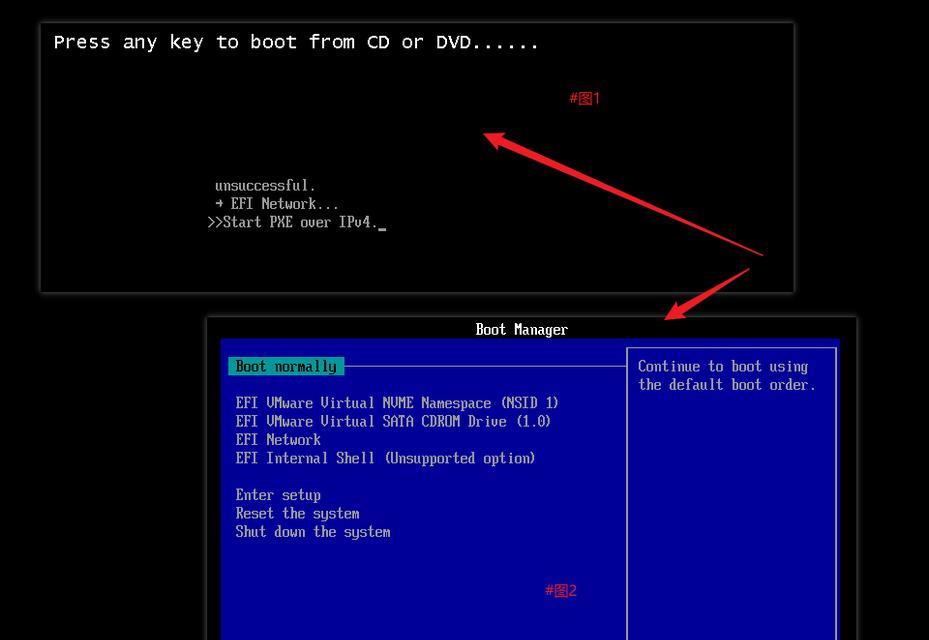Pick the EFI Network boot option
Screen dimensions: 929x640
(278, 440)
